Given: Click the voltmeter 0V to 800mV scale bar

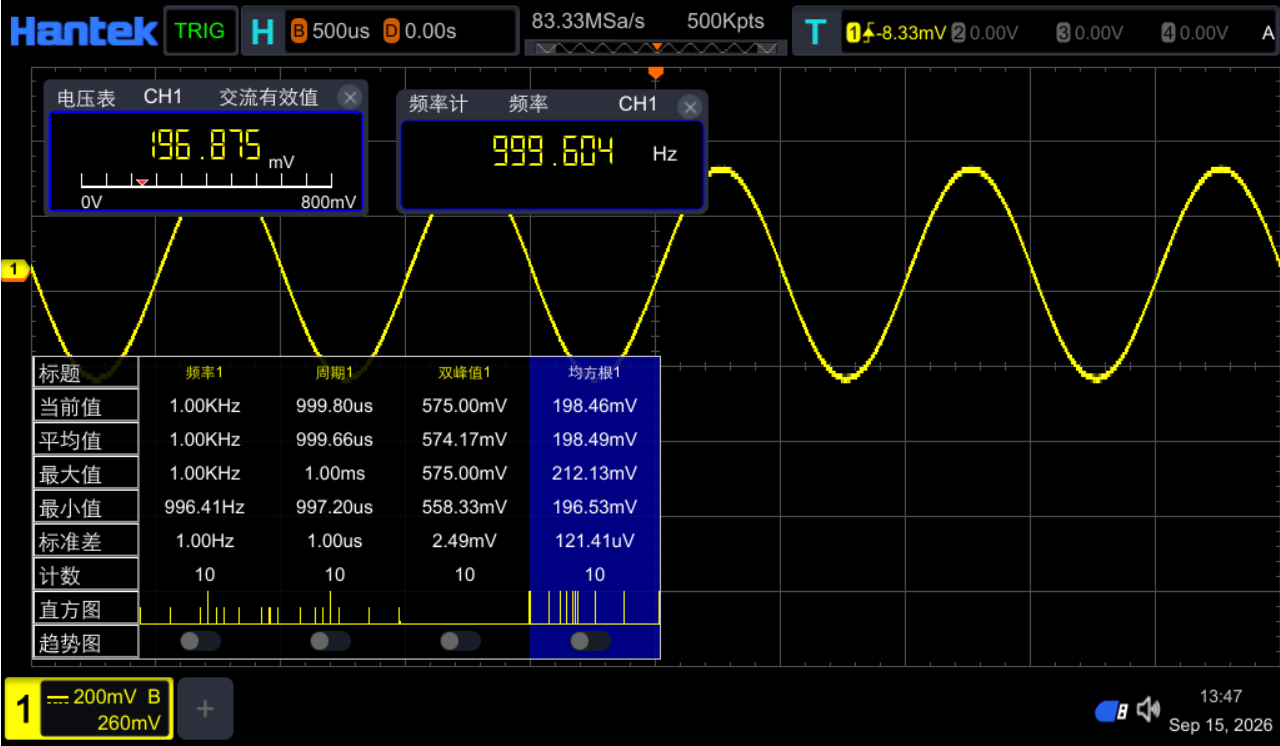Looking at the screenshot, I should click(206, 181).
